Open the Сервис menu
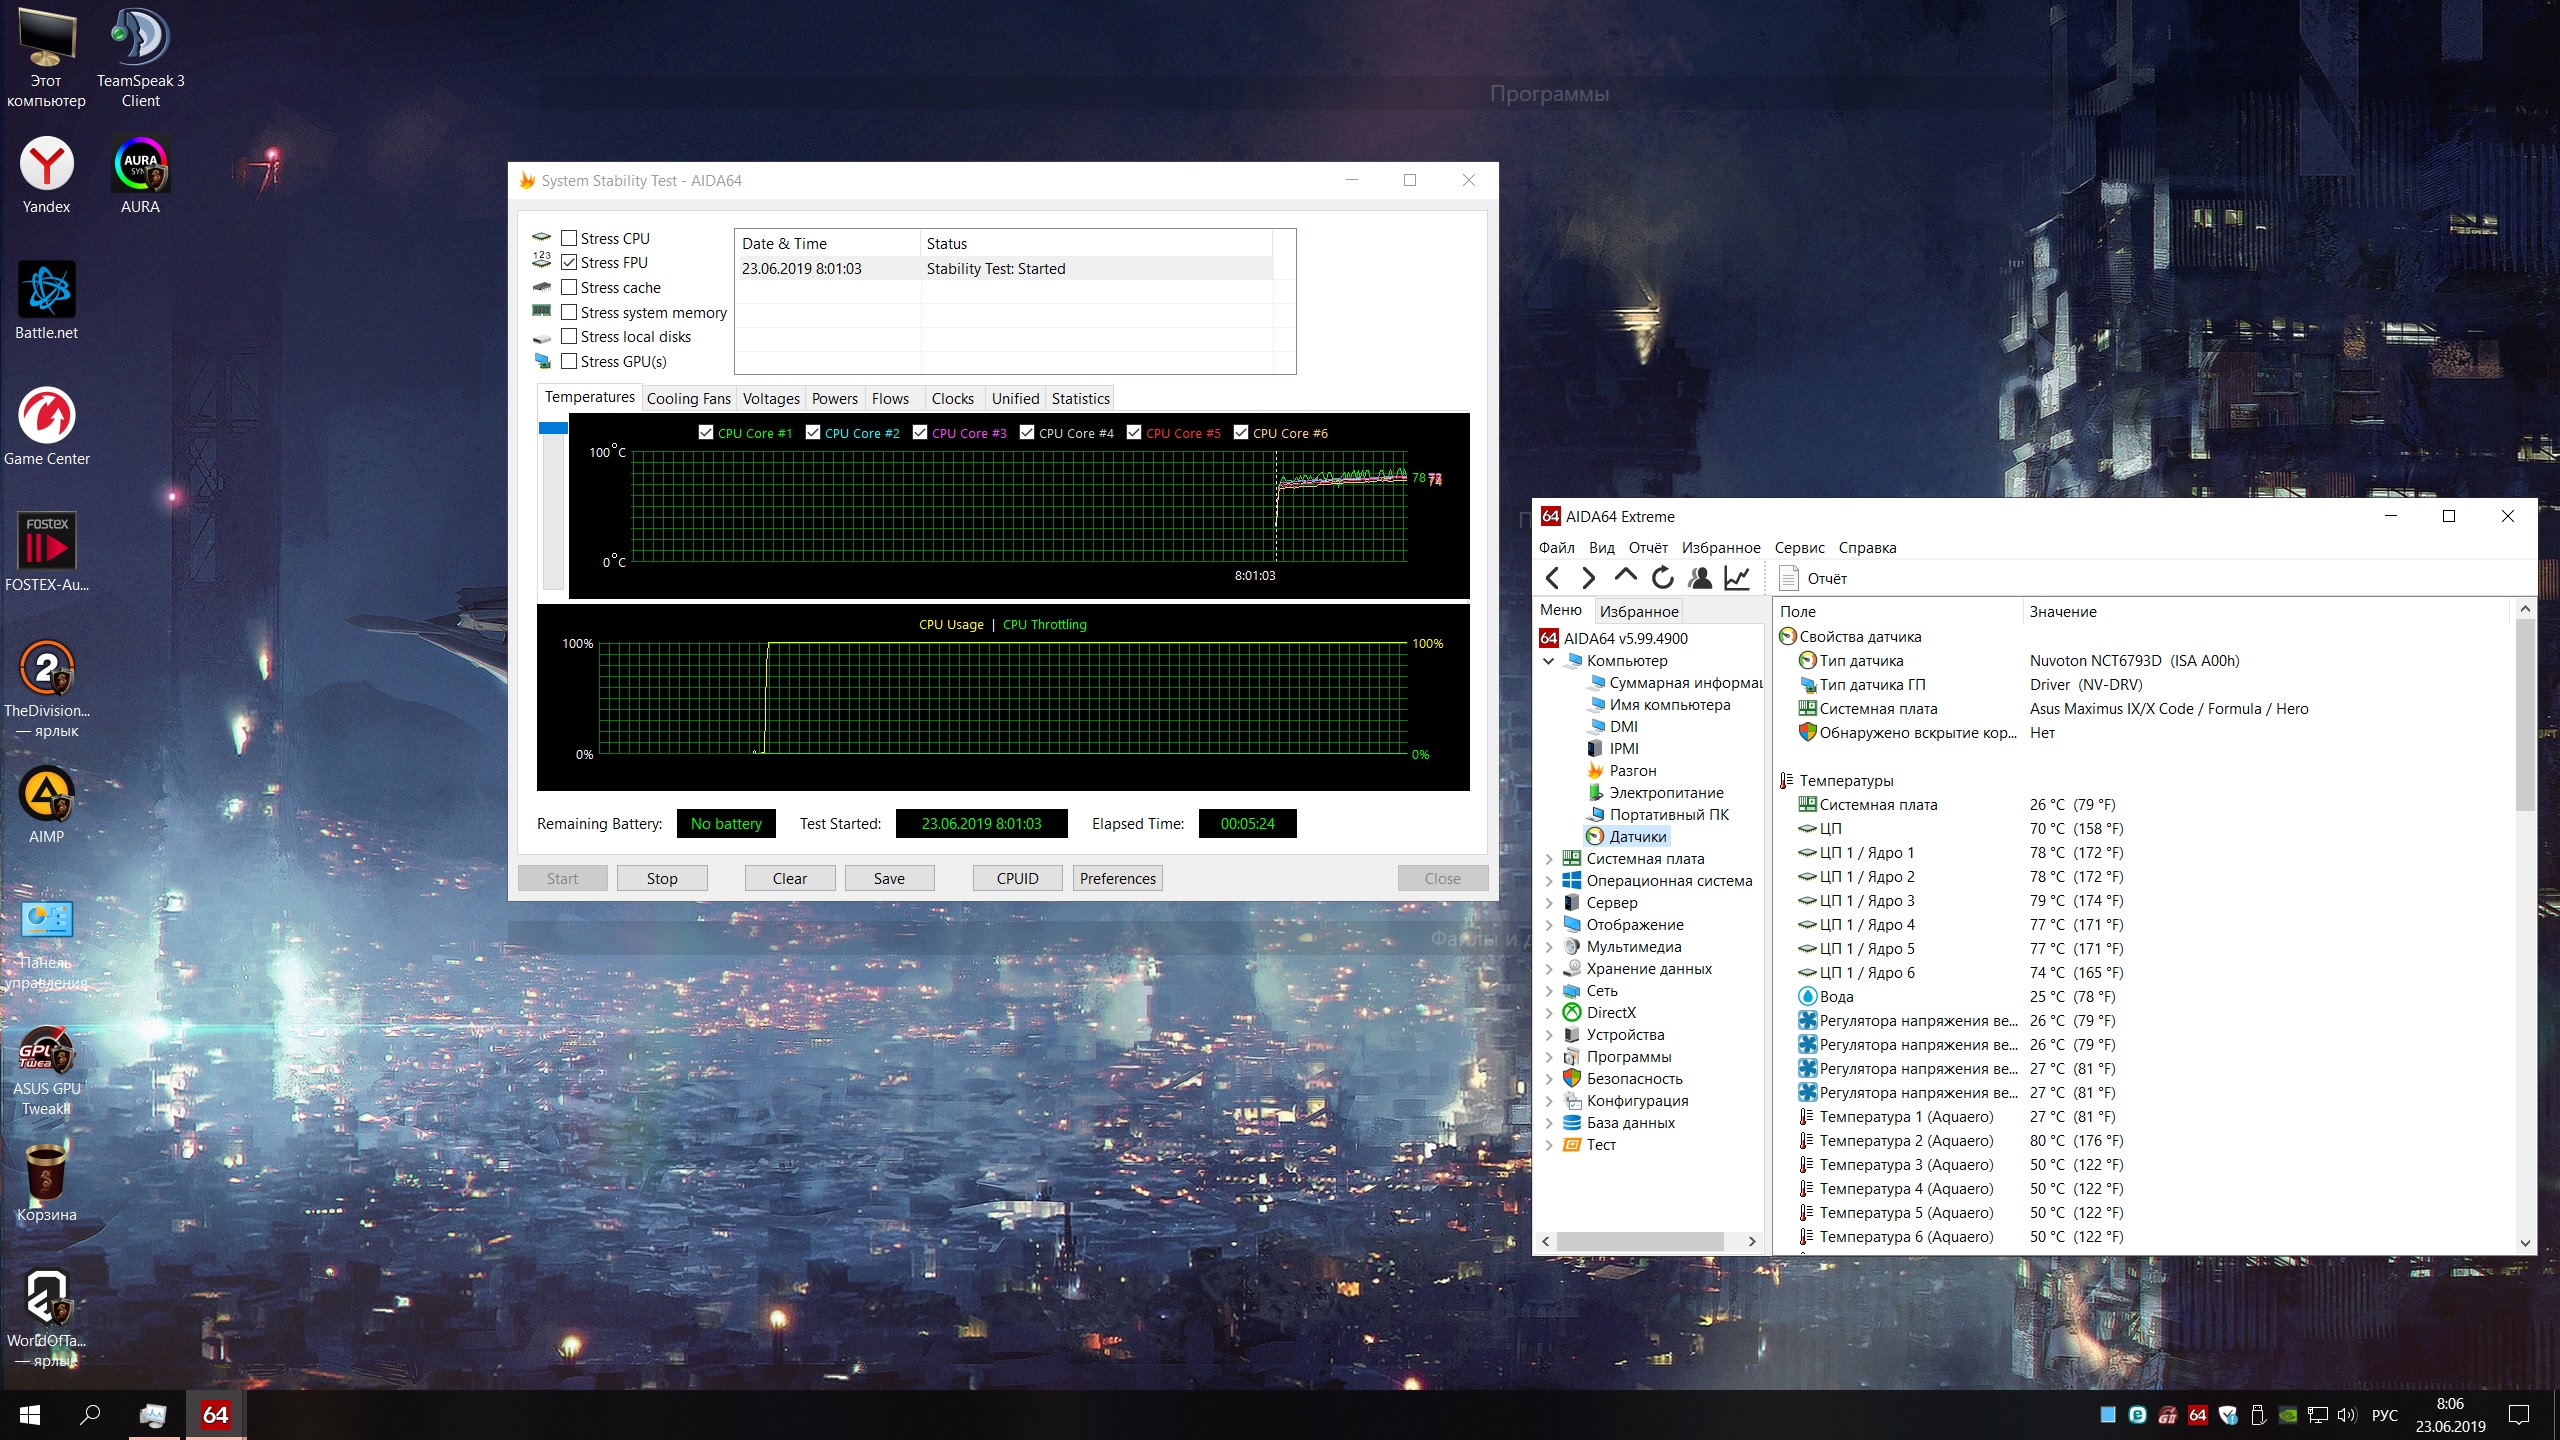The height and width of the screenshot is (1440, 2560). click(1798, 548)
